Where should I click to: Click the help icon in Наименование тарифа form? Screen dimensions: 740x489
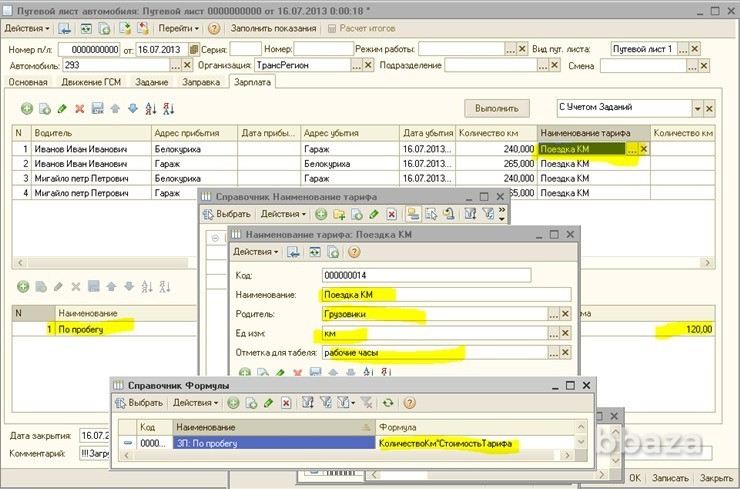(x=353, y=252)
